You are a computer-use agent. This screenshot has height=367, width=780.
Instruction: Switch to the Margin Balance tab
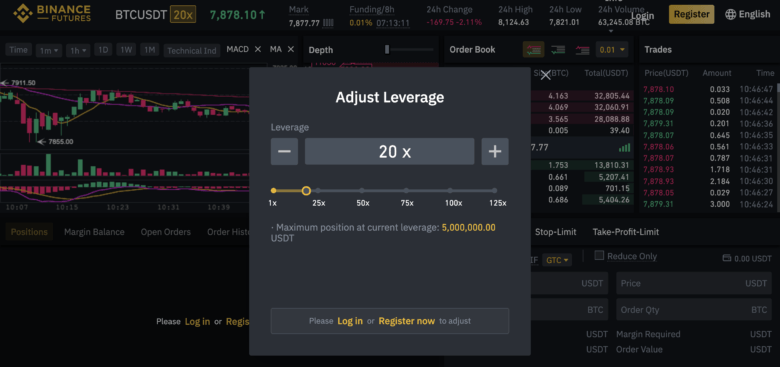(94, 232)
